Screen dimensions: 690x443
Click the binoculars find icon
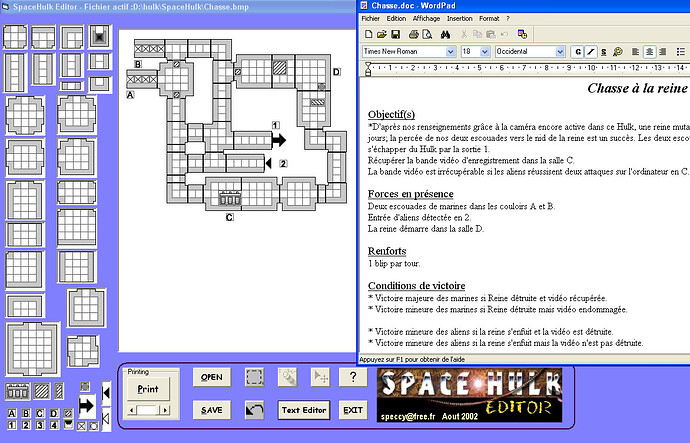pos(445,34)
